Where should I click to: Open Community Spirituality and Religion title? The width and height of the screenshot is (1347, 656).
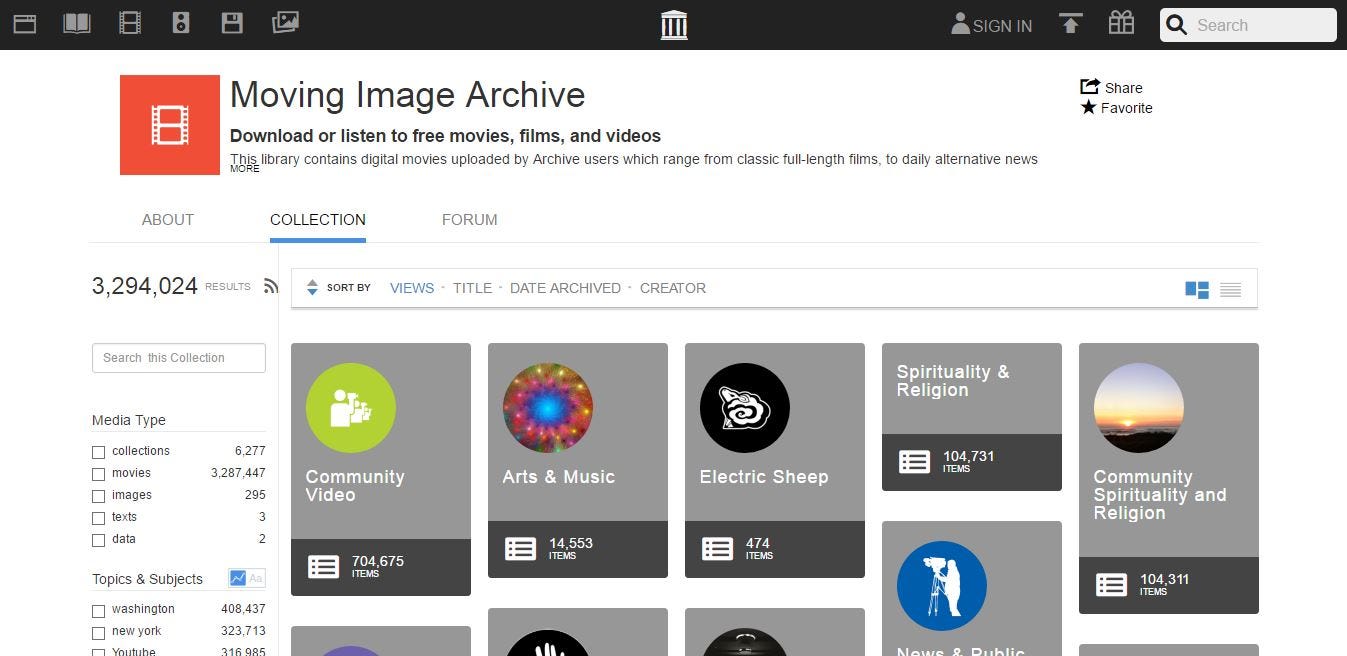tap(1160, 495)
